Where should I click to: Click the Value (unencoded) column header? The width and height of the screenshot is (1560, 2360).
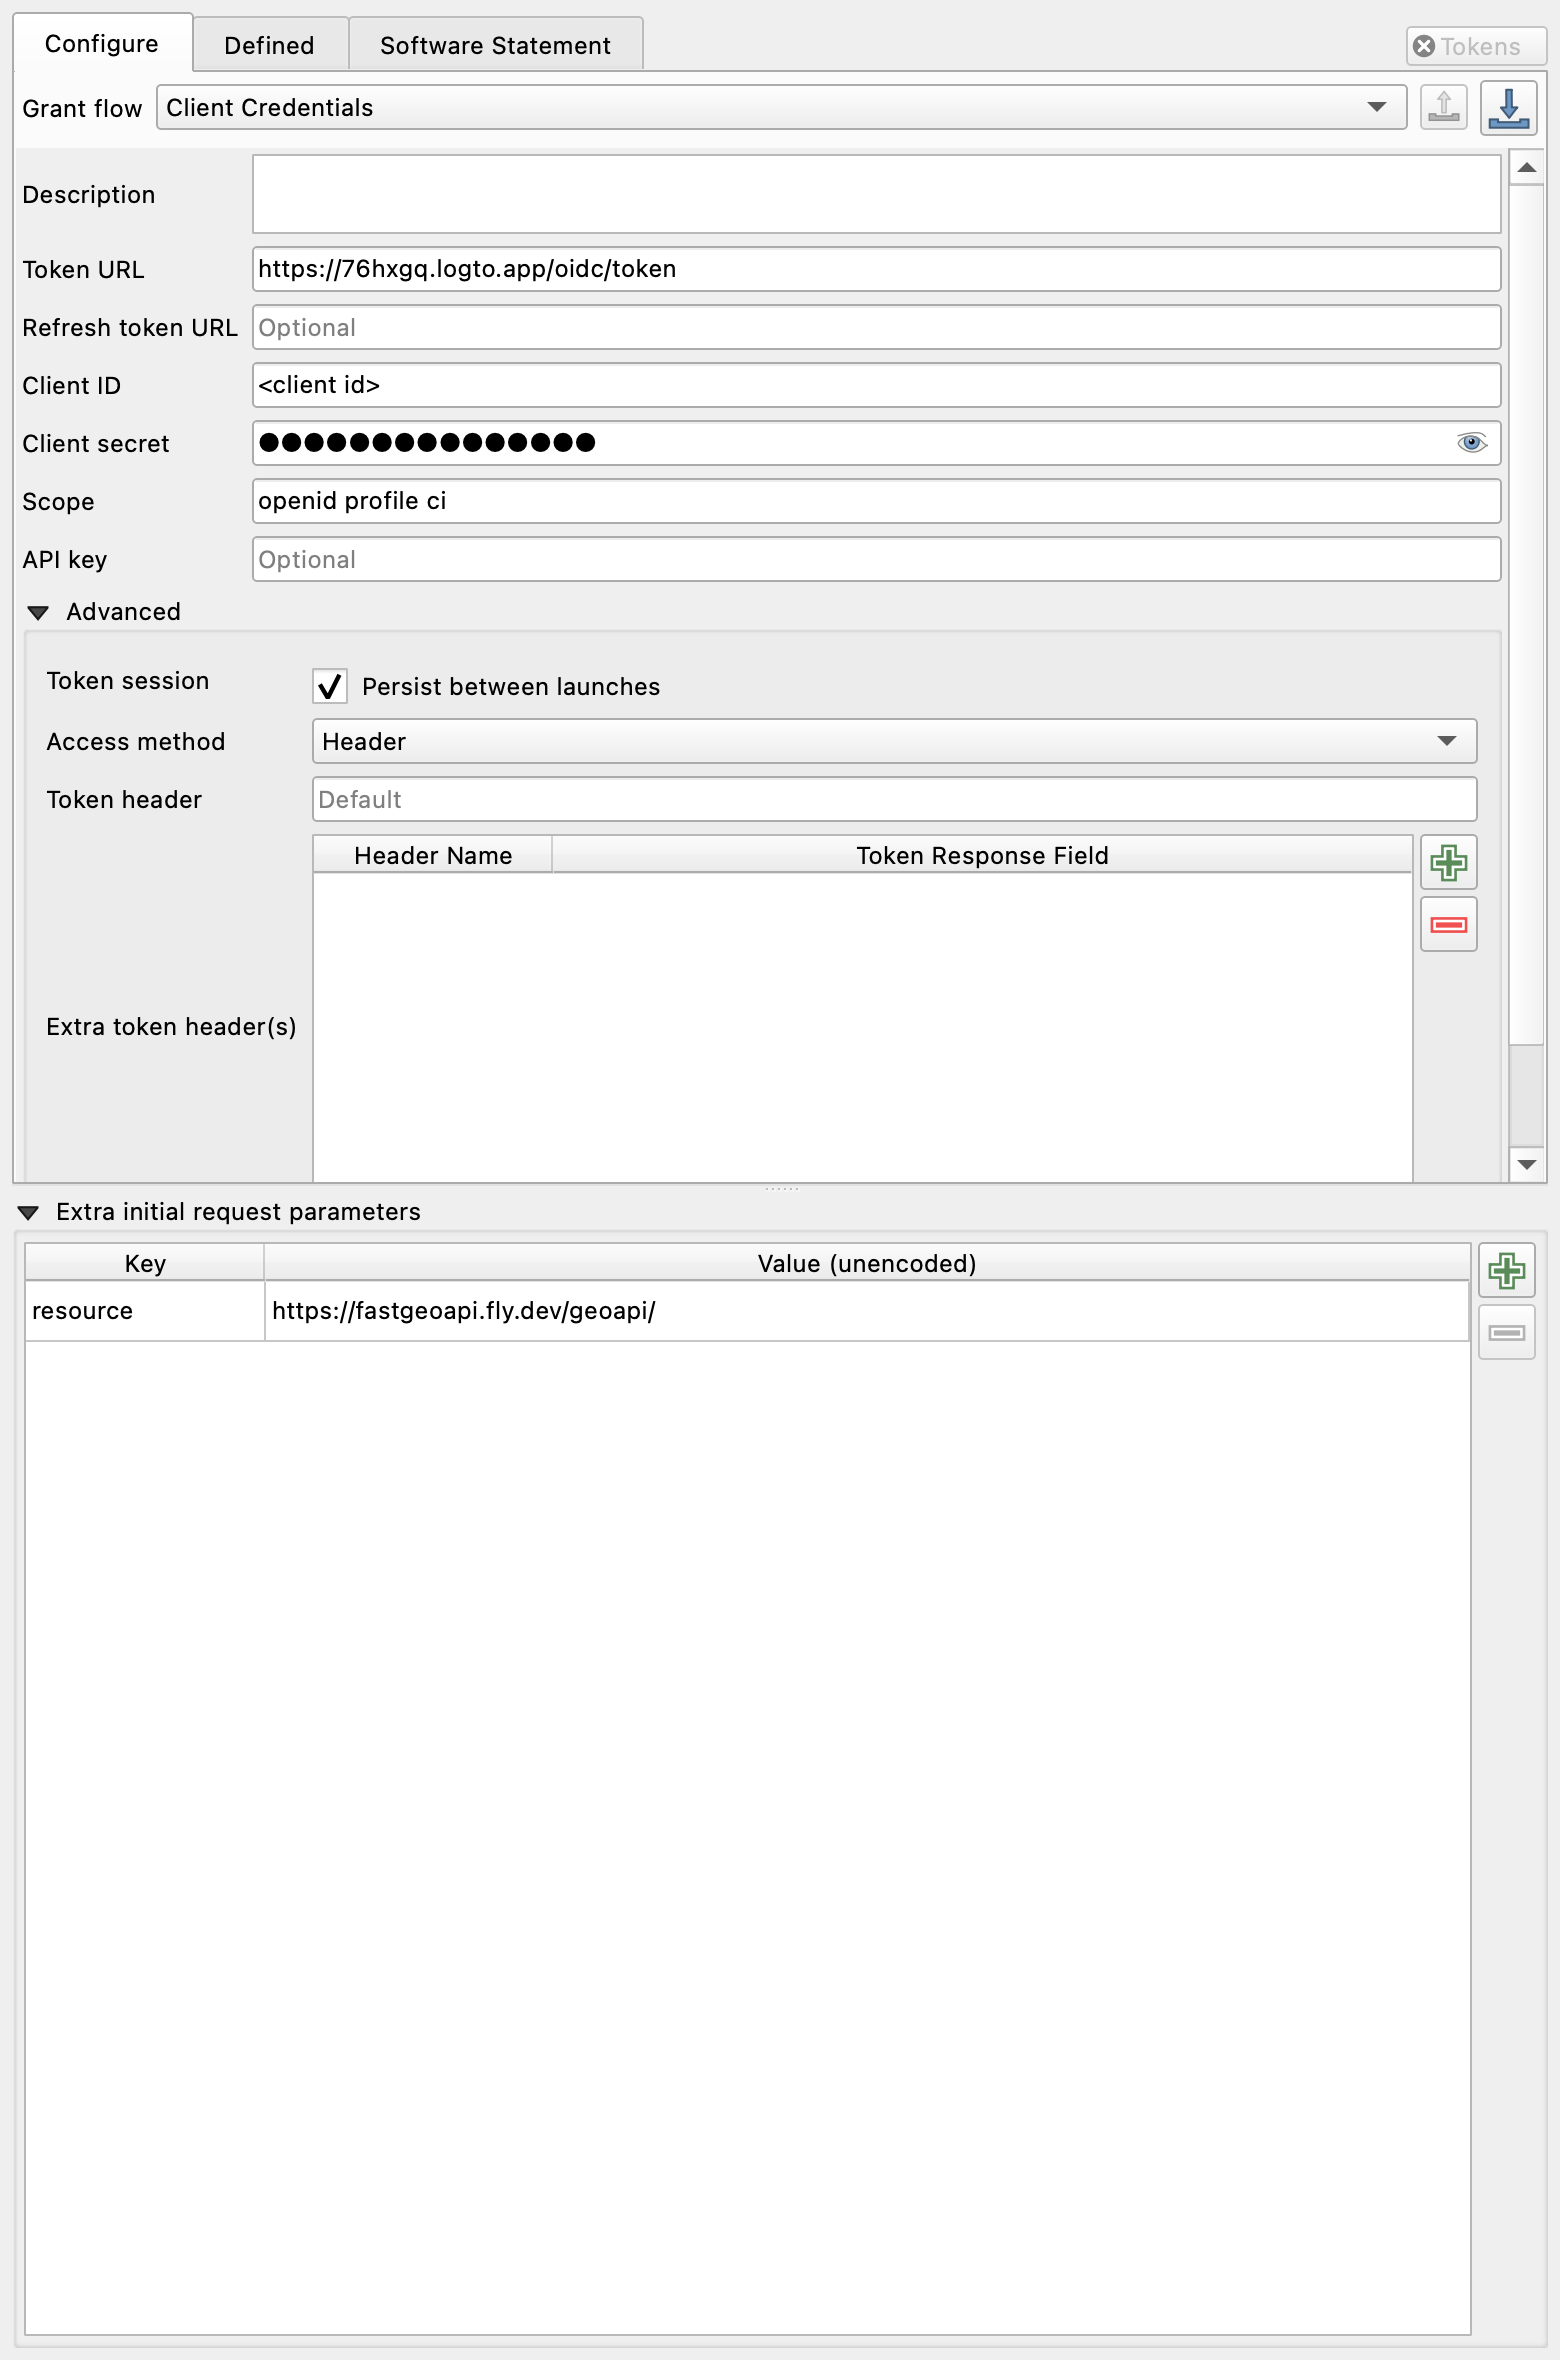click(x=866, y=1263)
